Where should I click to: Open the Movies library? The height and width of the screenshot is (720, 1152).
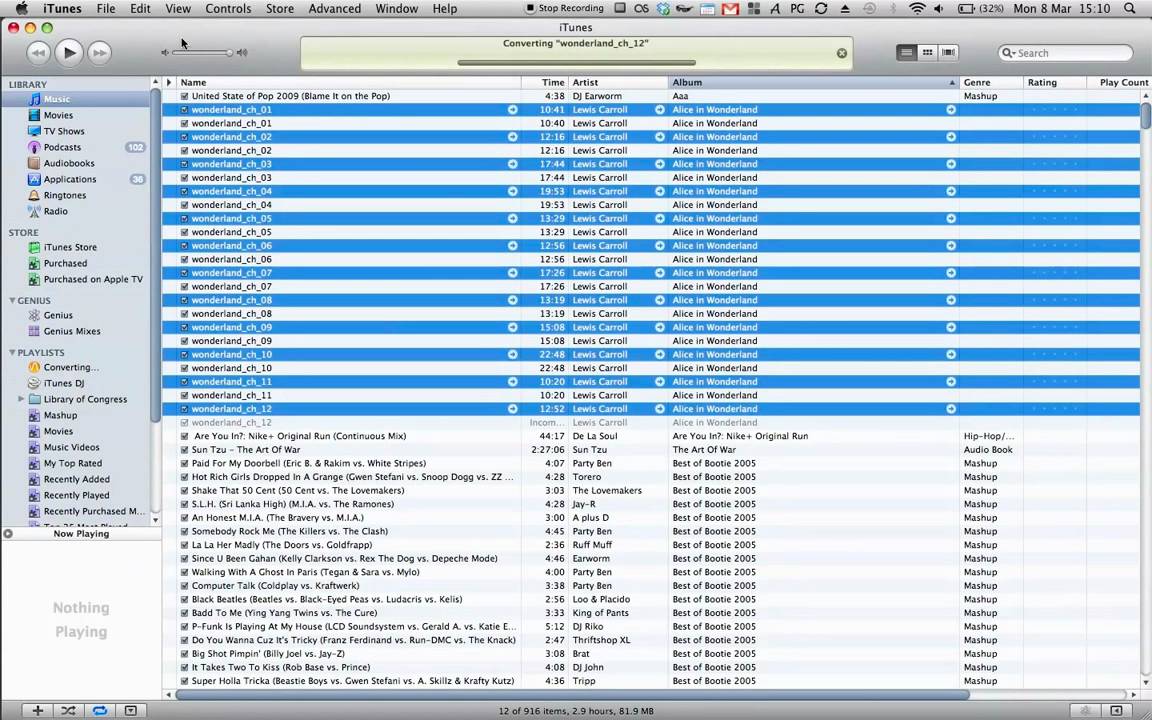(x=58, y=115)
